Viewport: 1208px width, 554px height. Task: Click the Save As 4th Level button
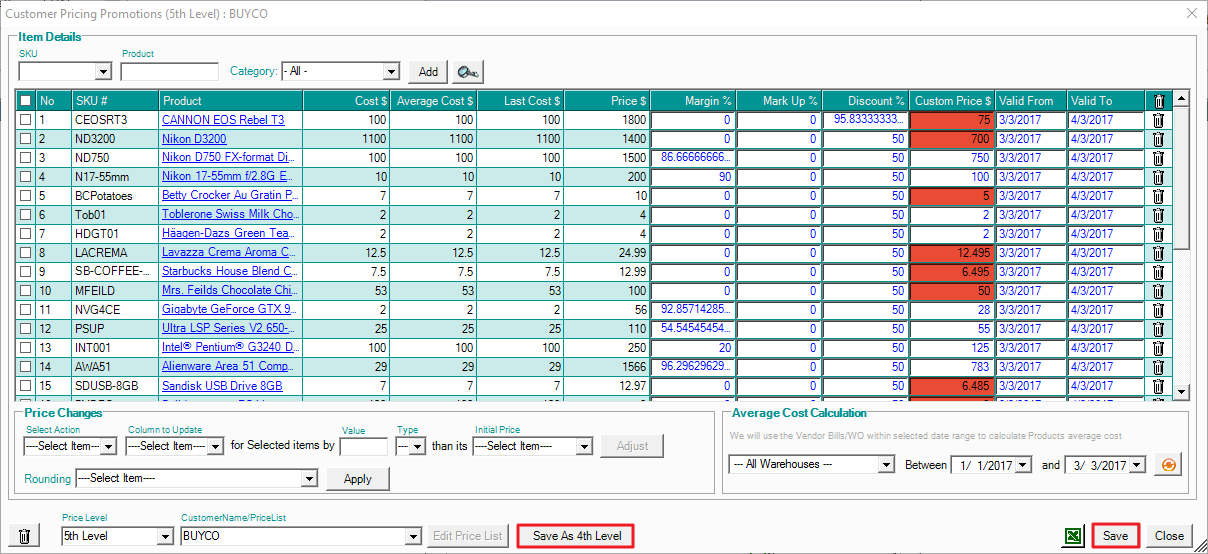pyautogui.click(x=576, y=536)
